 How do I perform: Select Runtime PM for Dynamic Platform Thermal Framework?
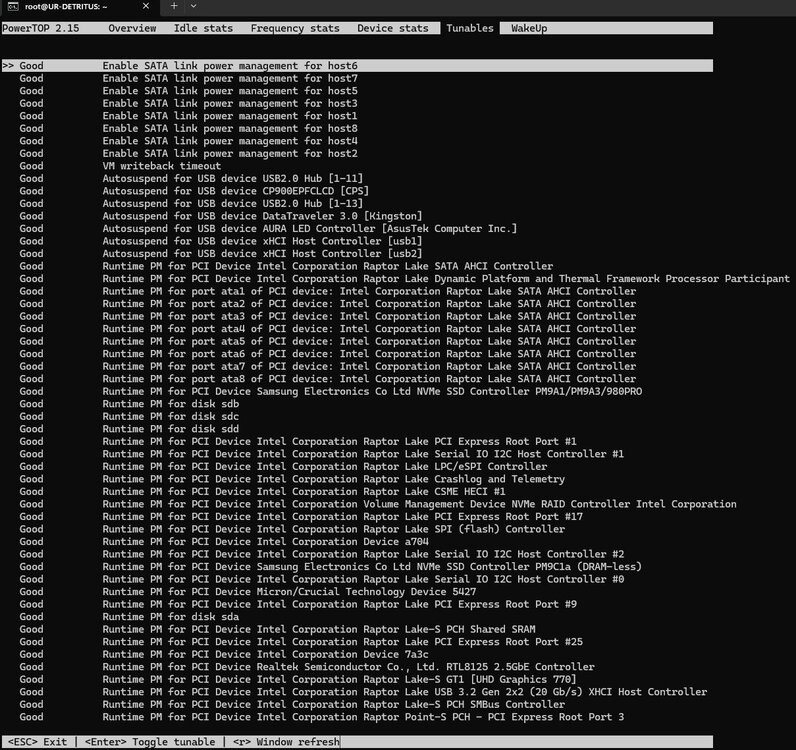point(405,279)
